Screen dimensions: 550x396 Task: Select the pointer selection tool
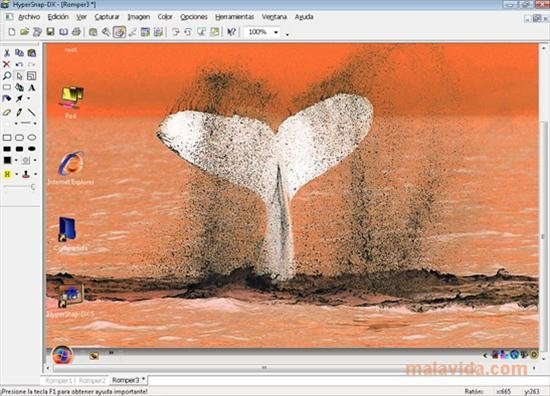pyautogui.click(x=19, y=76)
